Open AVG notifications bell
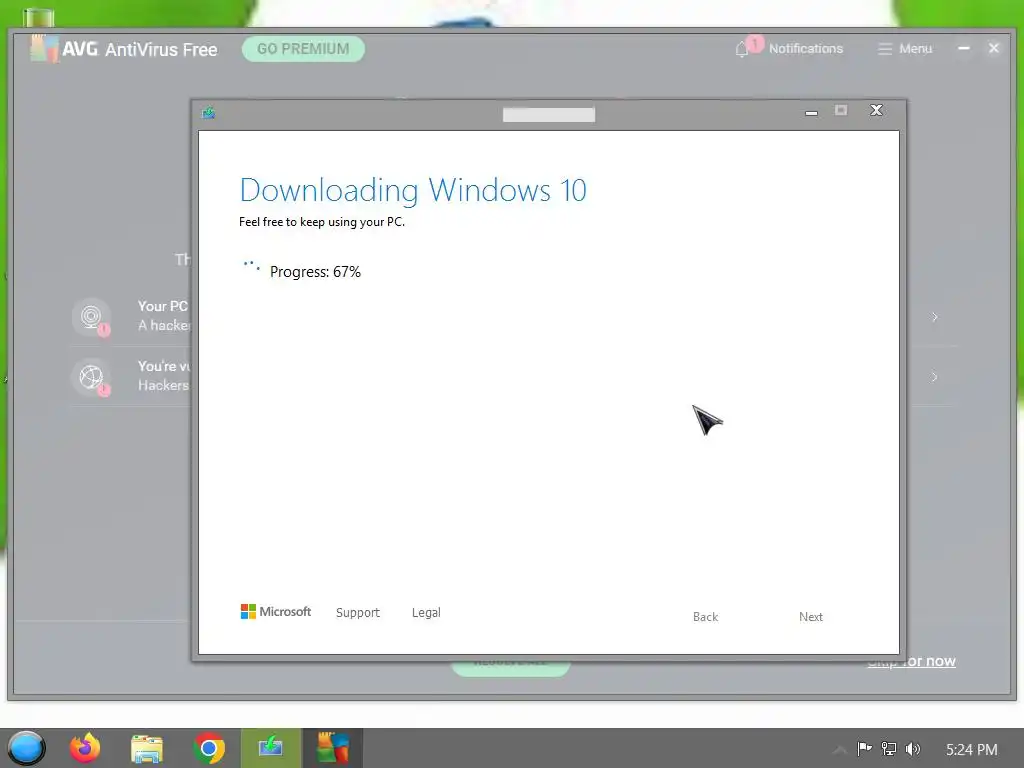 click(x=742, y=49)
